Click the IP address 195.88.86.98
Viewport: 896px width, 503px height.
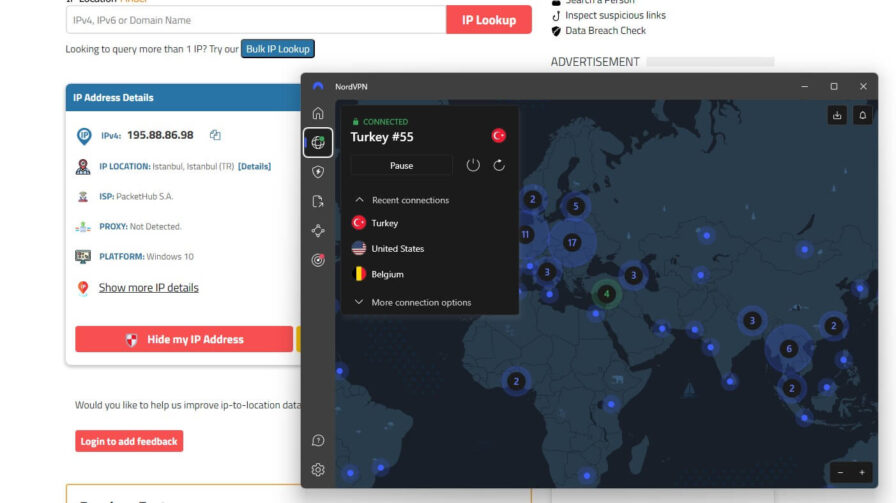[x=160, y=135]
